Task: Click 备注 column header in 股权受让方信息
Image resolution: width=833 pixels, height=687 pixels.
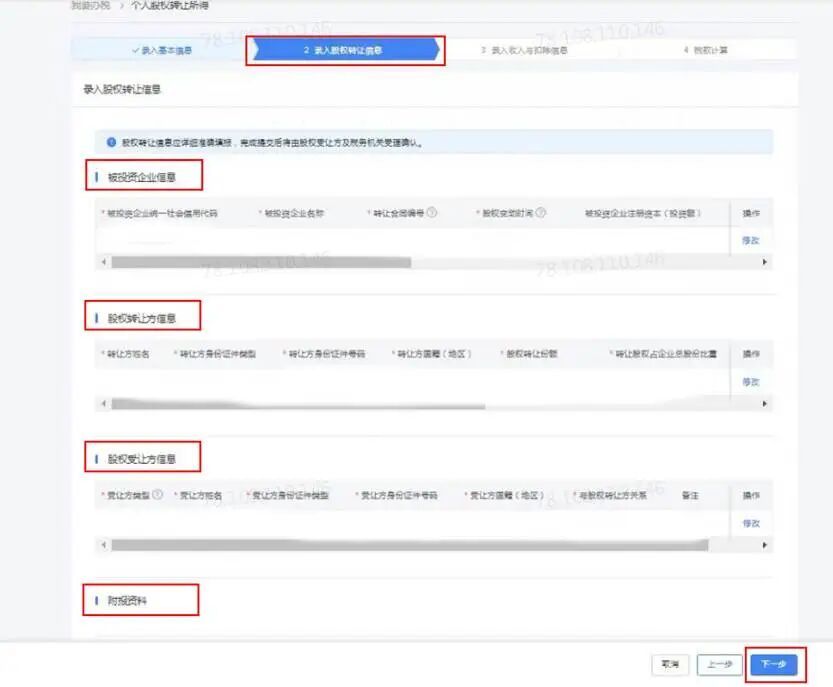Action: pyautogui.click(x=690, y=495)
